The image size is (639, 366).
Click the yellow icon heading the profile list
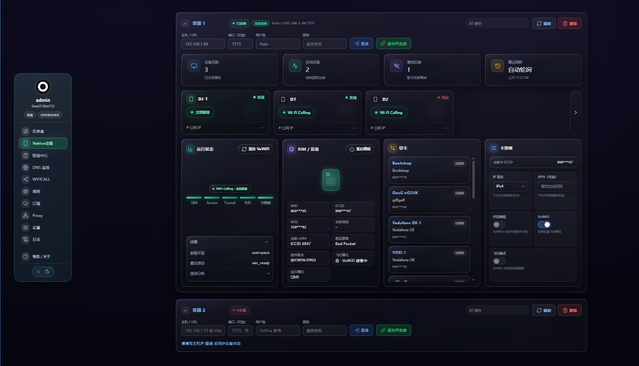tap(392, 148)
